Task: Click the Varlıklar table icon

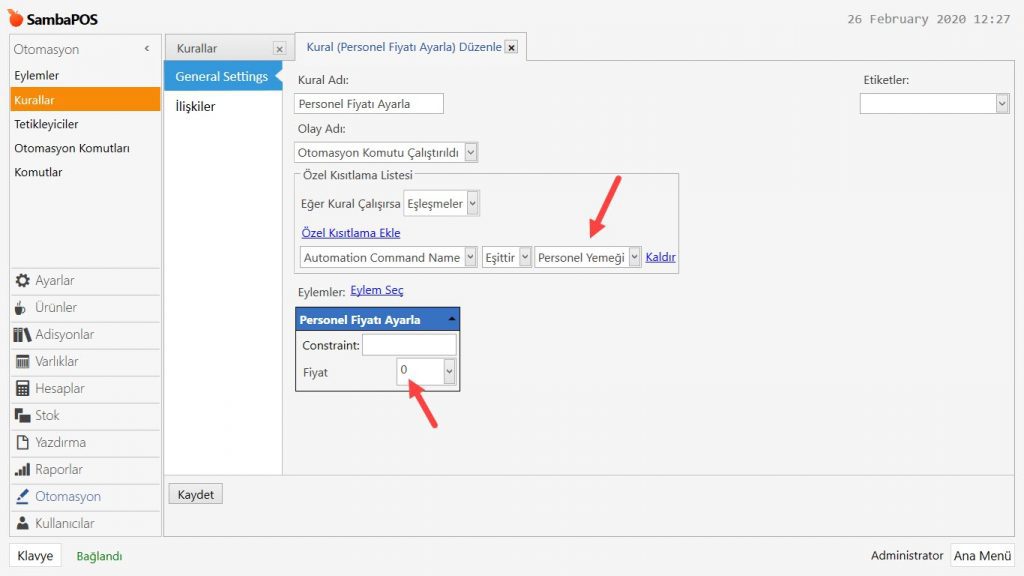Action: [22, 362]
